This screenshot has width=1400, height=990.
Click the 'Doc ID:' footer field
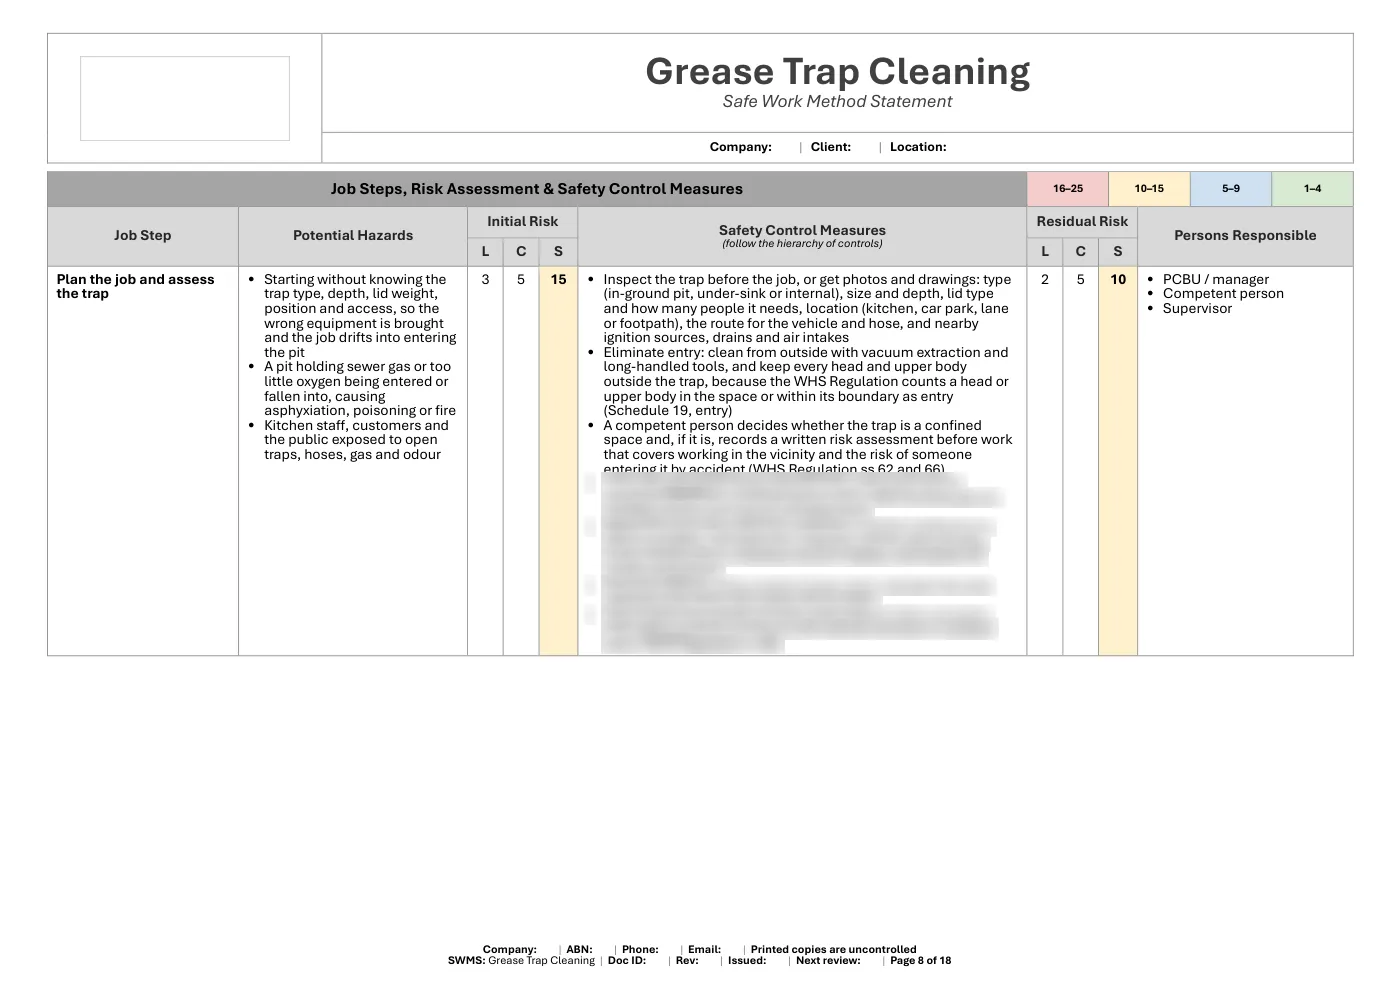627,961
